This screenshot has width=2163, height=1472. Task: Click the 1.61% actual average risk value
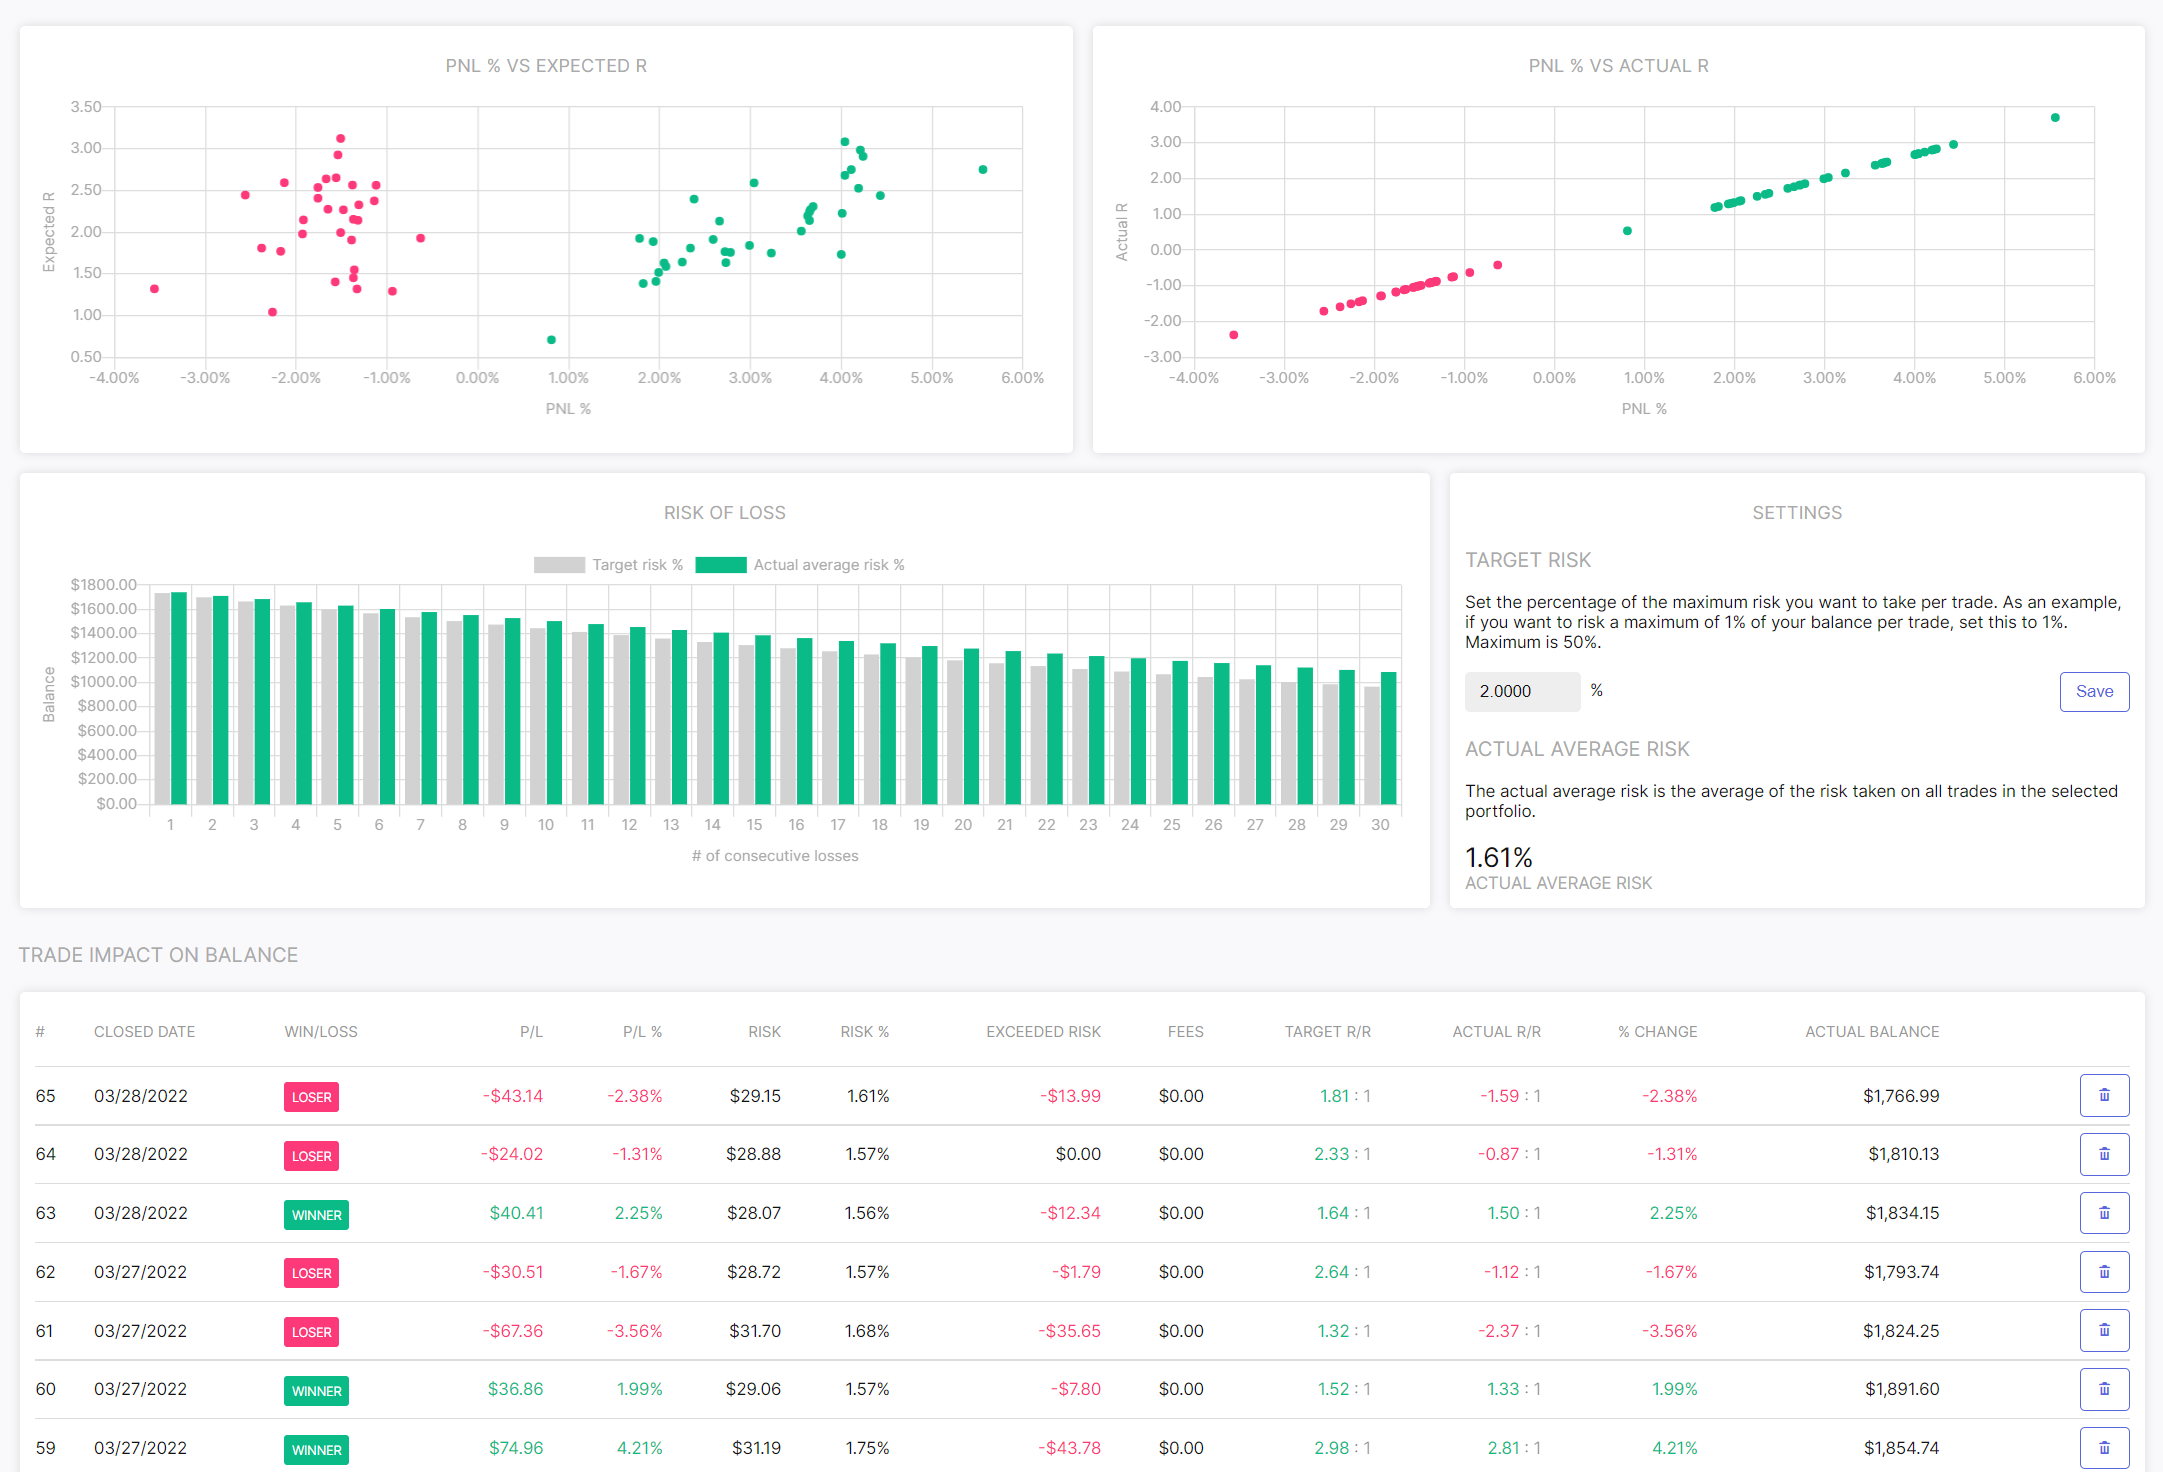[x=1498, y=858]
